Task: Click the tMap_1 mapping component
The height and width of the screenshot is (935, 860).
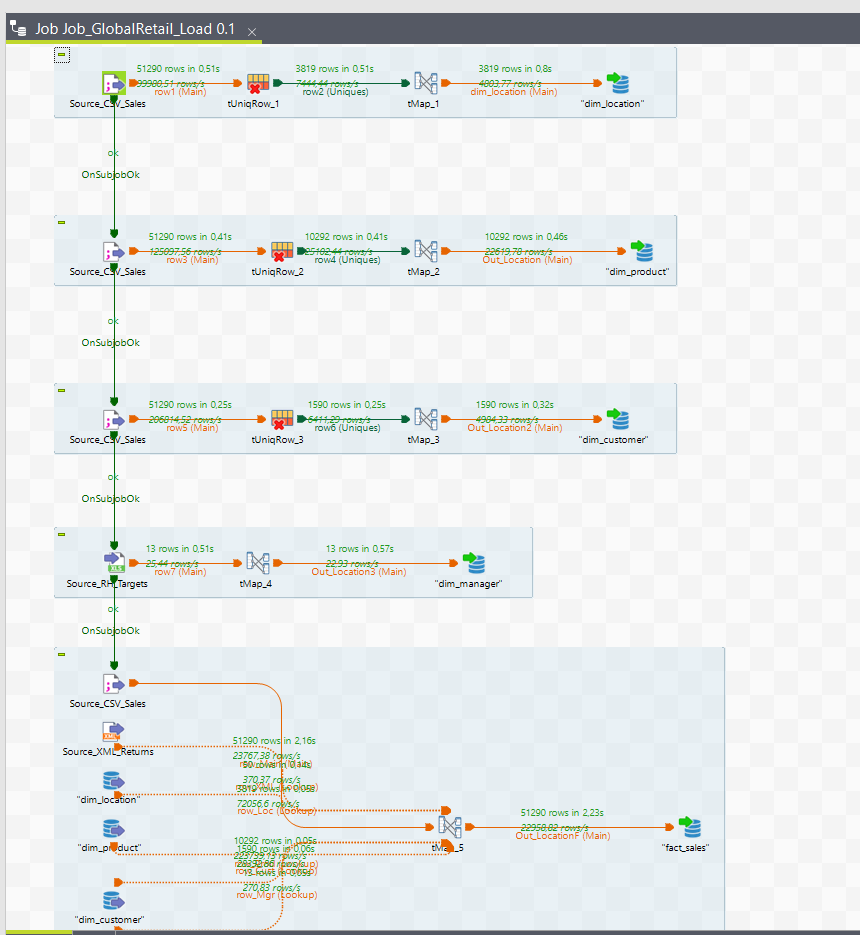Action: click(427, 84)
